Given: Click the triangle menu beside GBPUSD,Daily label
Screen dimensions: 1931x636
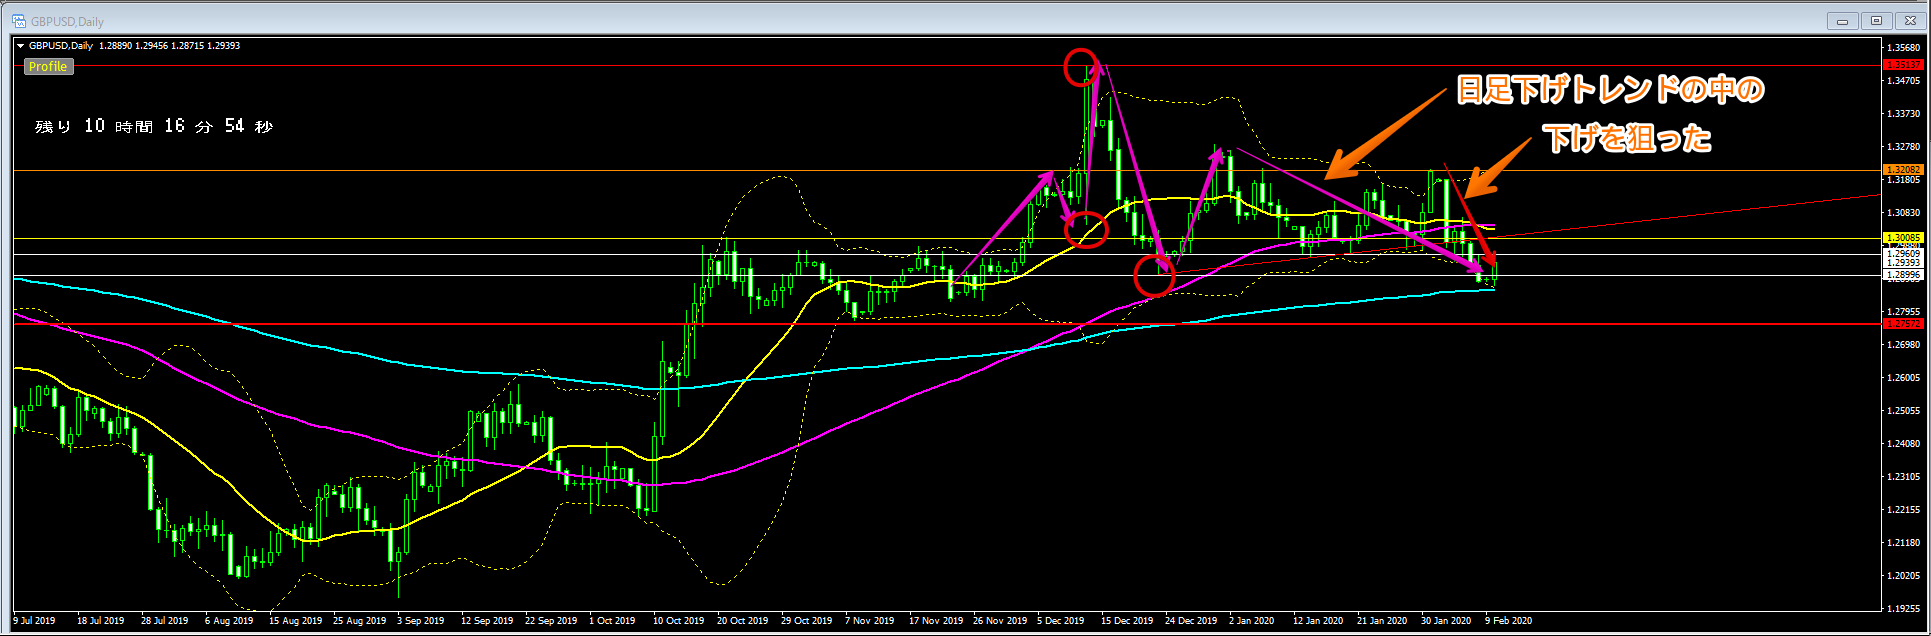Looking at the screenshot, I should 20,46.
